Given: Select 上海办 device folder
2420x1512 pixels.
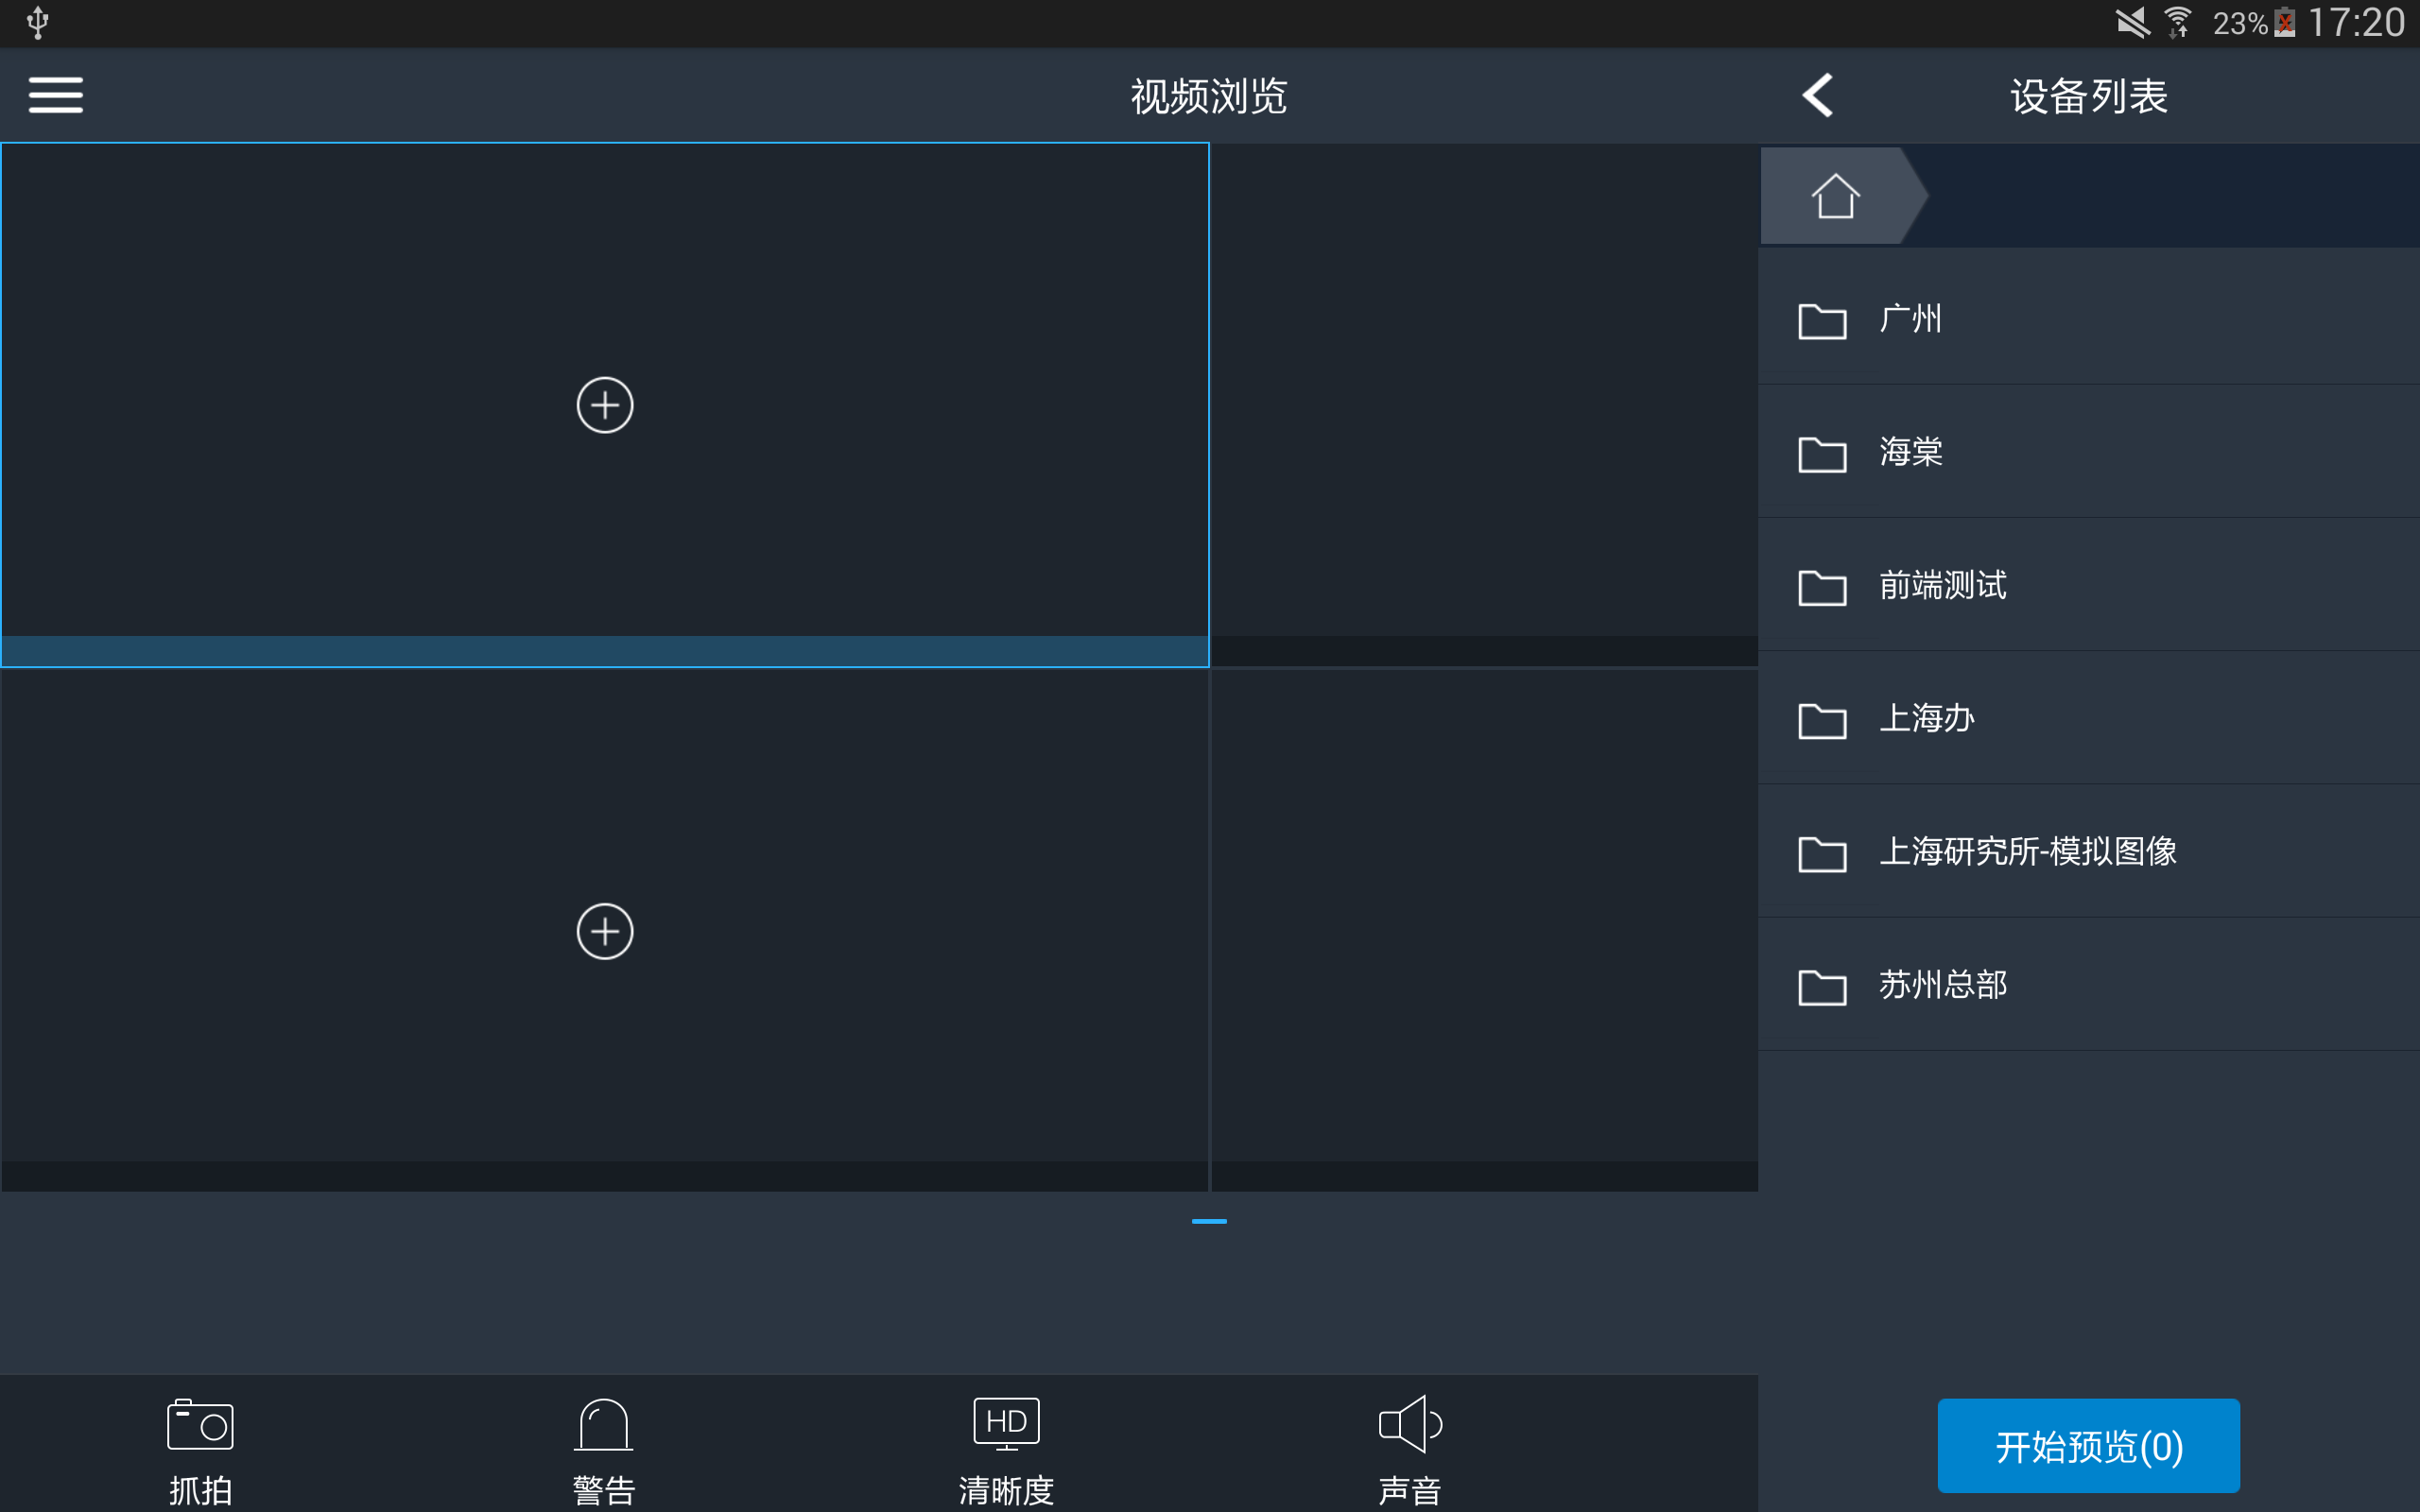Looking at the screenshot, I should pos(2087,717).
